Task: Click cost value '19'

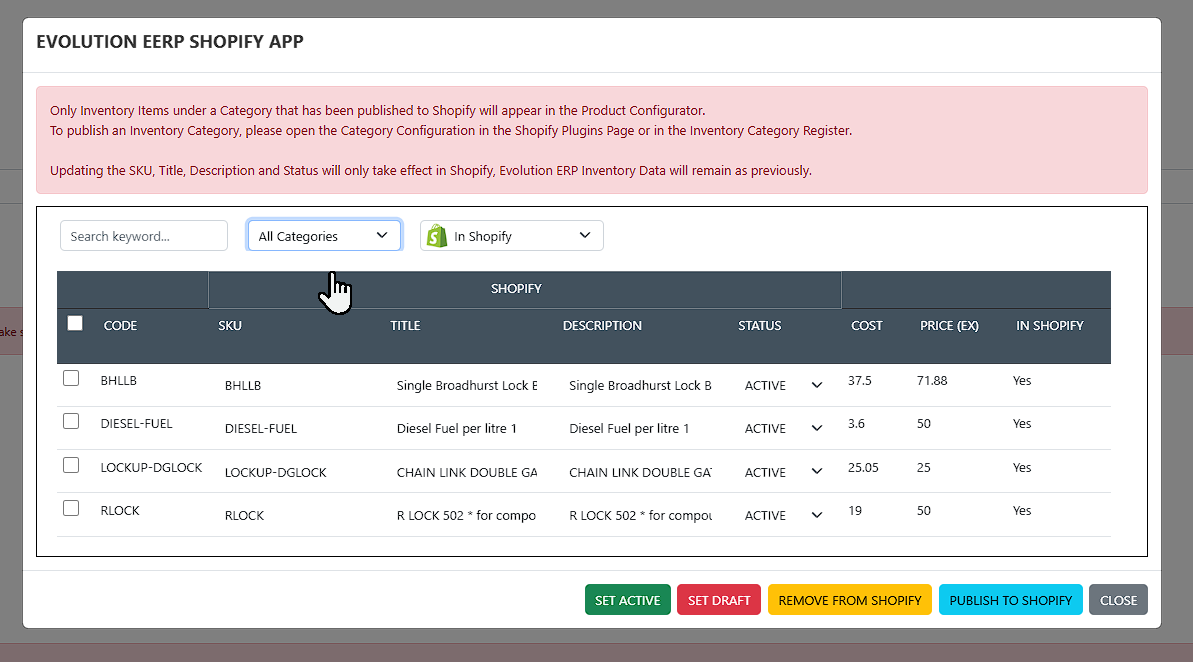Action: coord(855,511)
